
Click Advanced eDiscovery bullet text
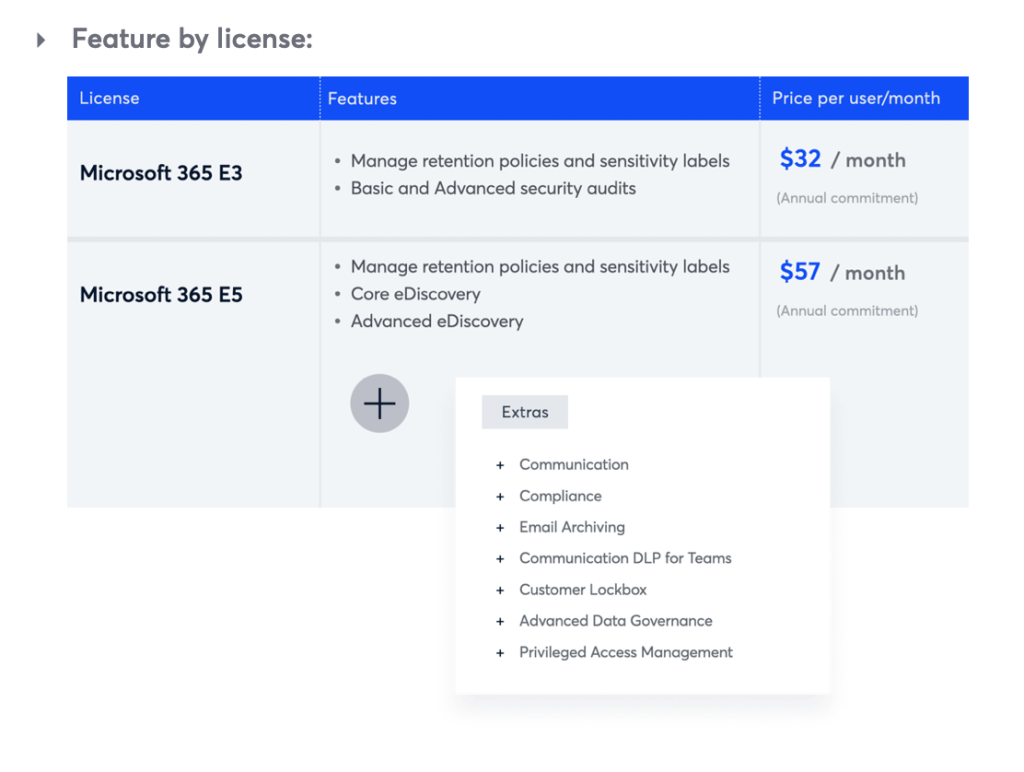[437, 321]
